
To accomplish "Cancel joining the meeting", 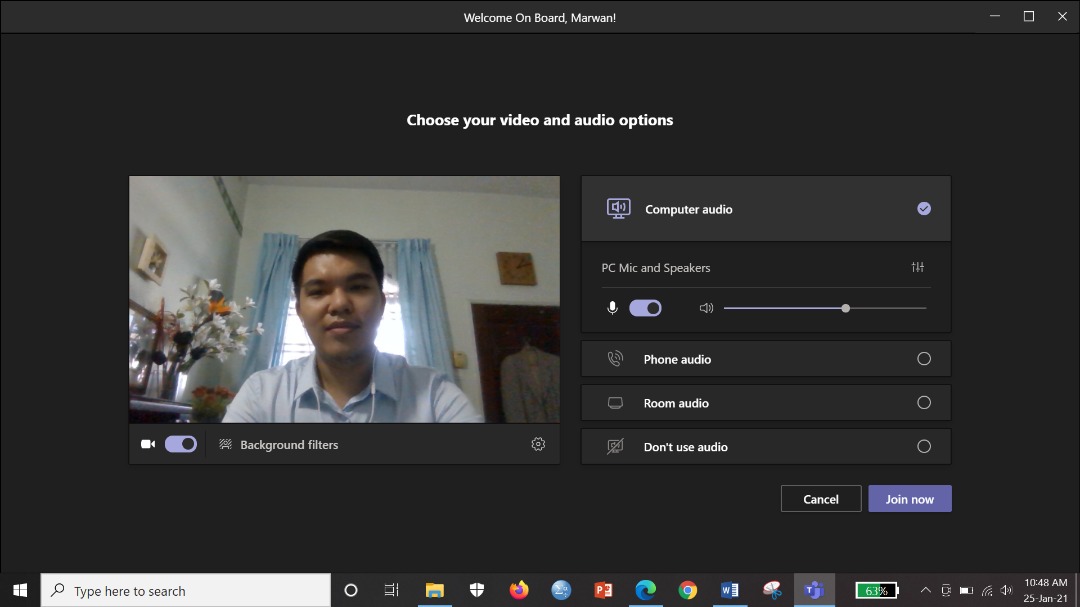I will point(820,498).
